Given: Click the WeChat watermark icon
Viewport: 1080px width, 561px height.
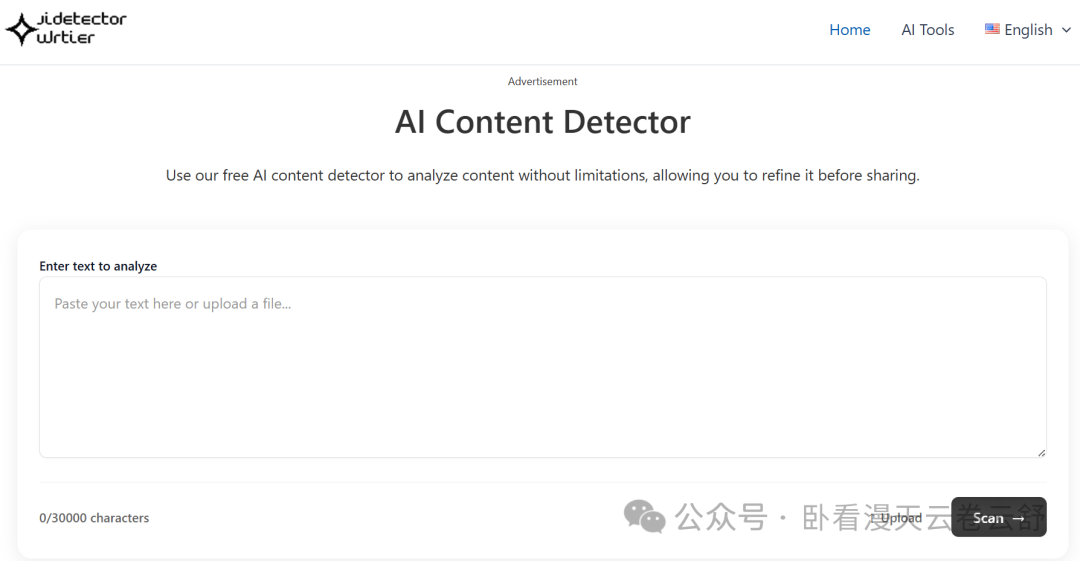Looking at the screenshot, I should click(644, 517).
